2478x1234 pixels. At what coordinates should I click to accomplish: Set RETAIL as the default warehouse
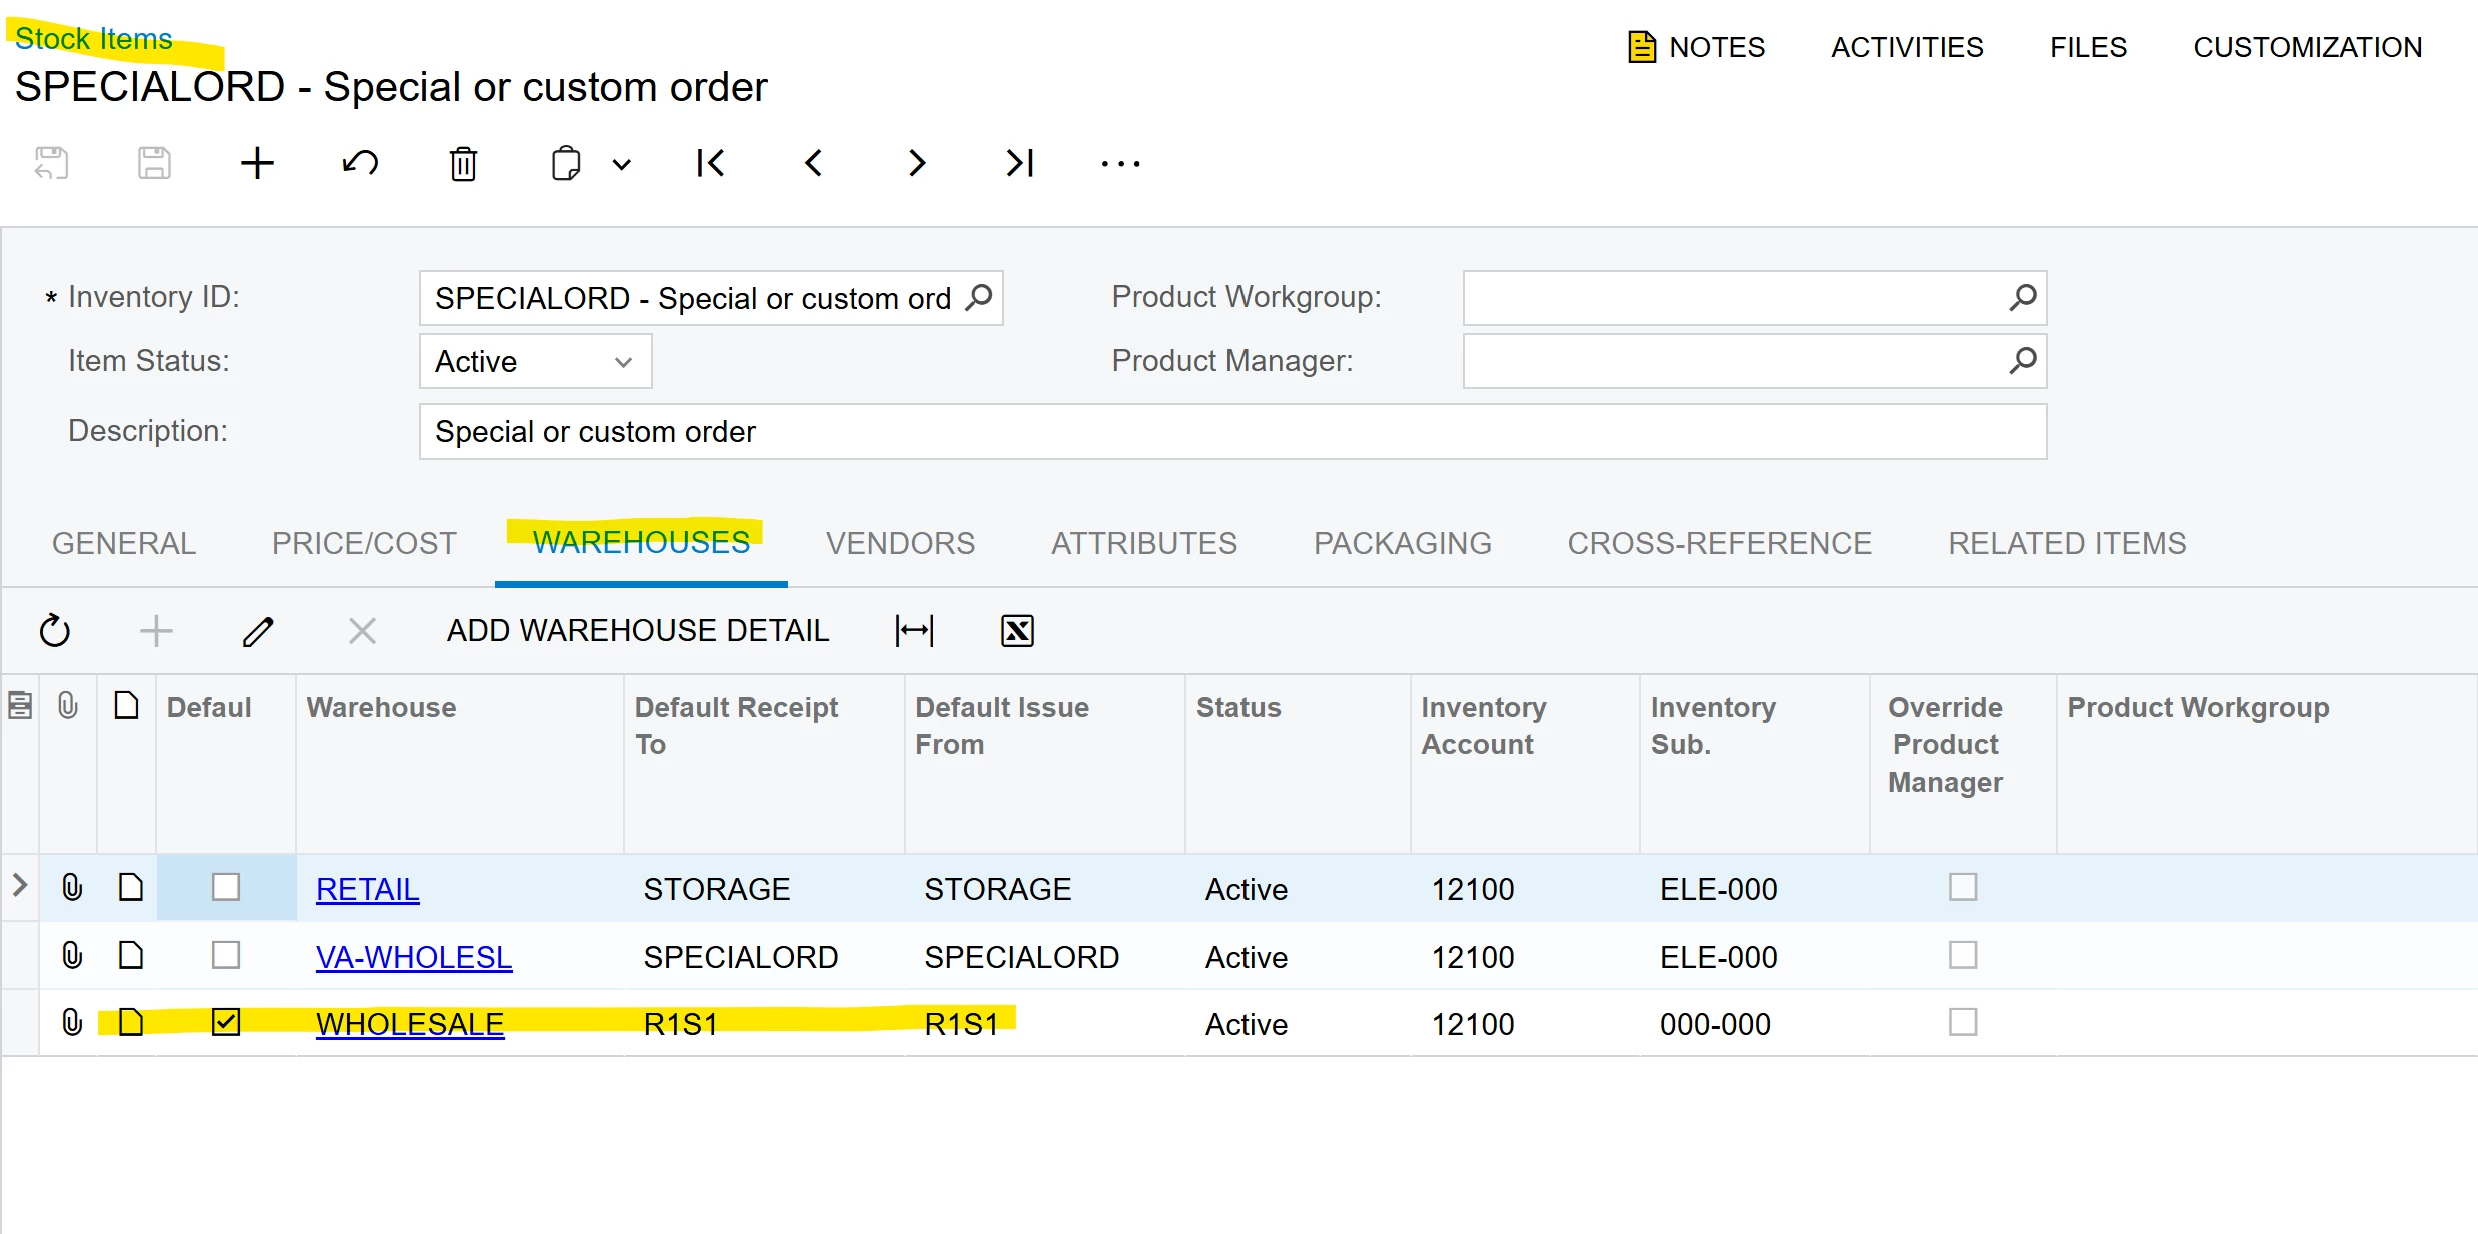tap(226, 886)
